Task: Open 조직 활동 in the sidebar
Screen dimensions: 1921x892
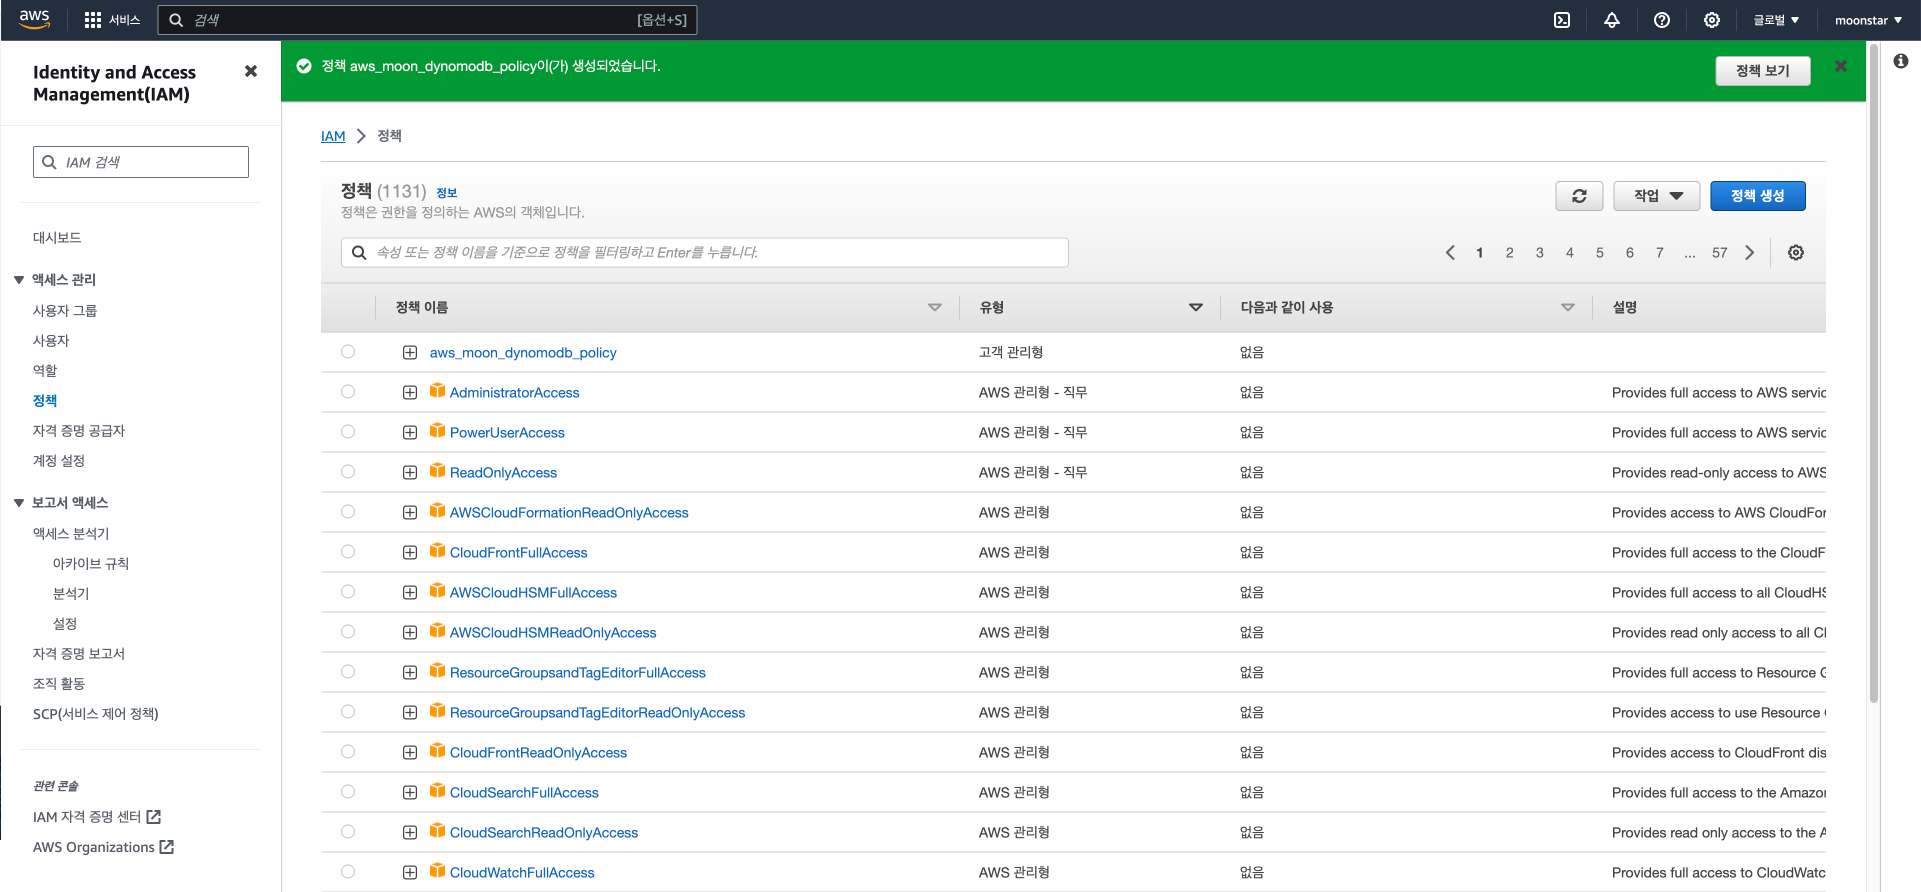Action: 59,684
